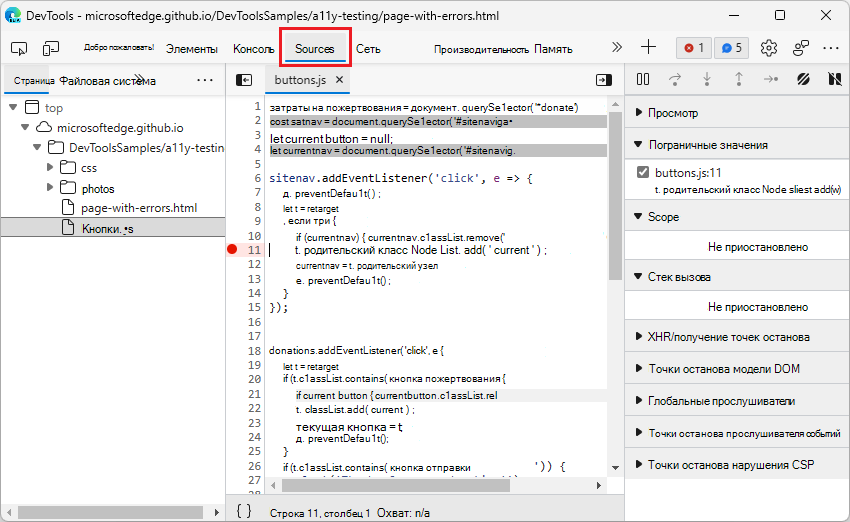Open the Память tab
The height and width of the screenshot is (522, 850).
click(553, 49)
